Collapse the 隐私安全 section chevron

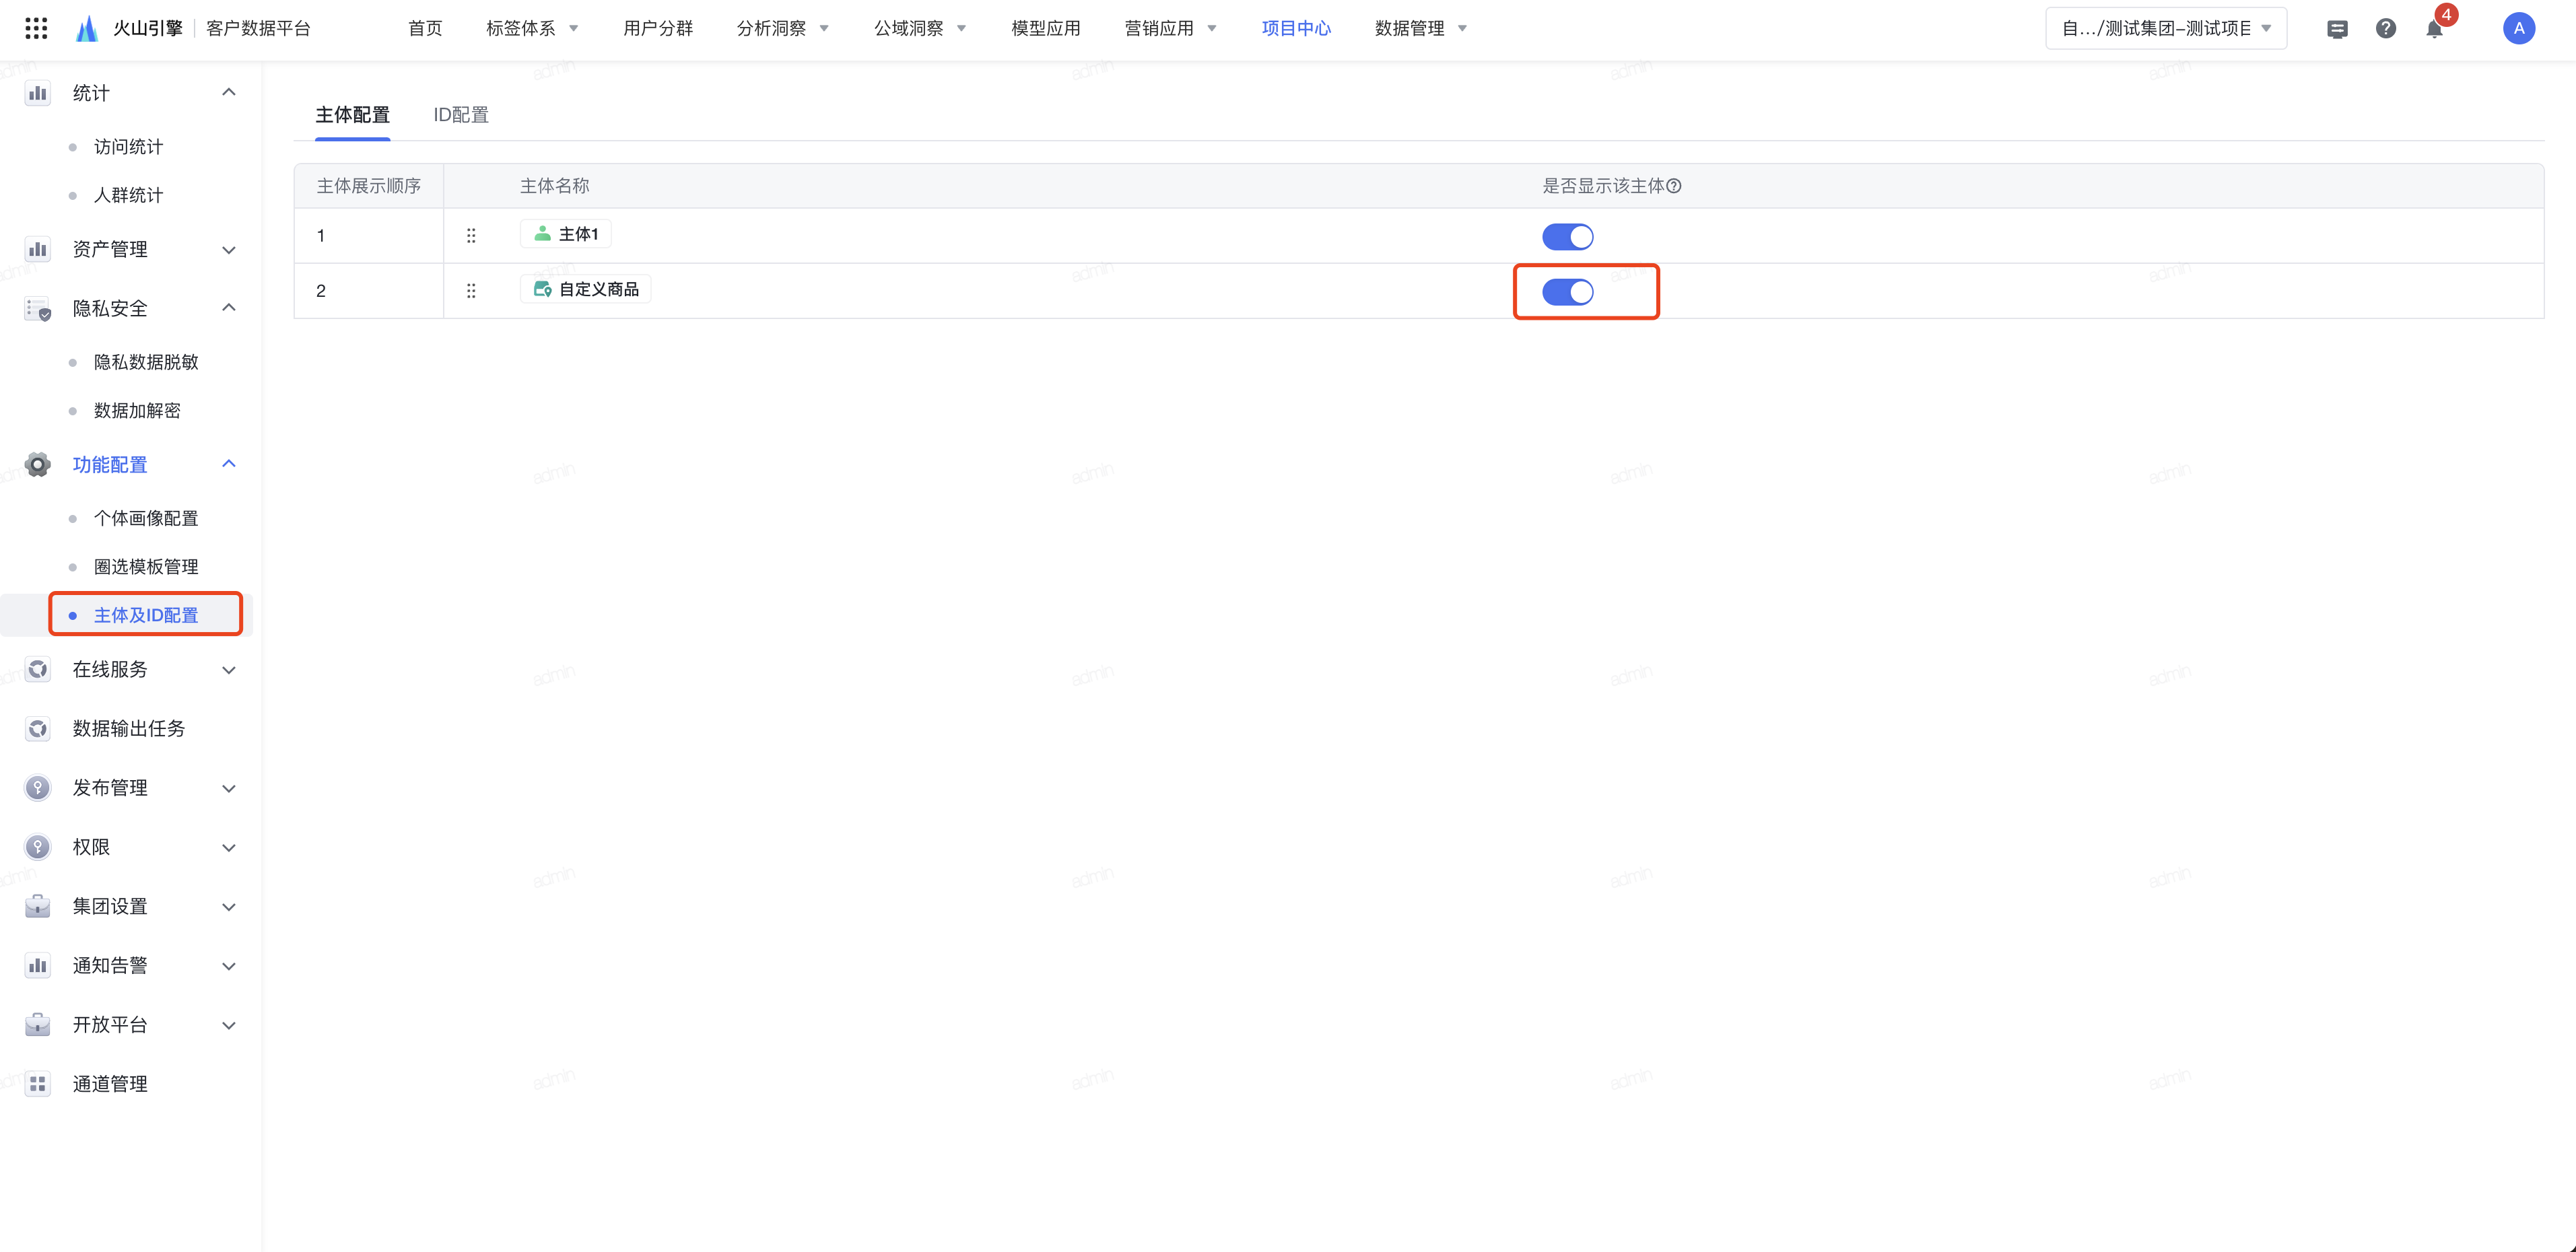click(229, 307)
